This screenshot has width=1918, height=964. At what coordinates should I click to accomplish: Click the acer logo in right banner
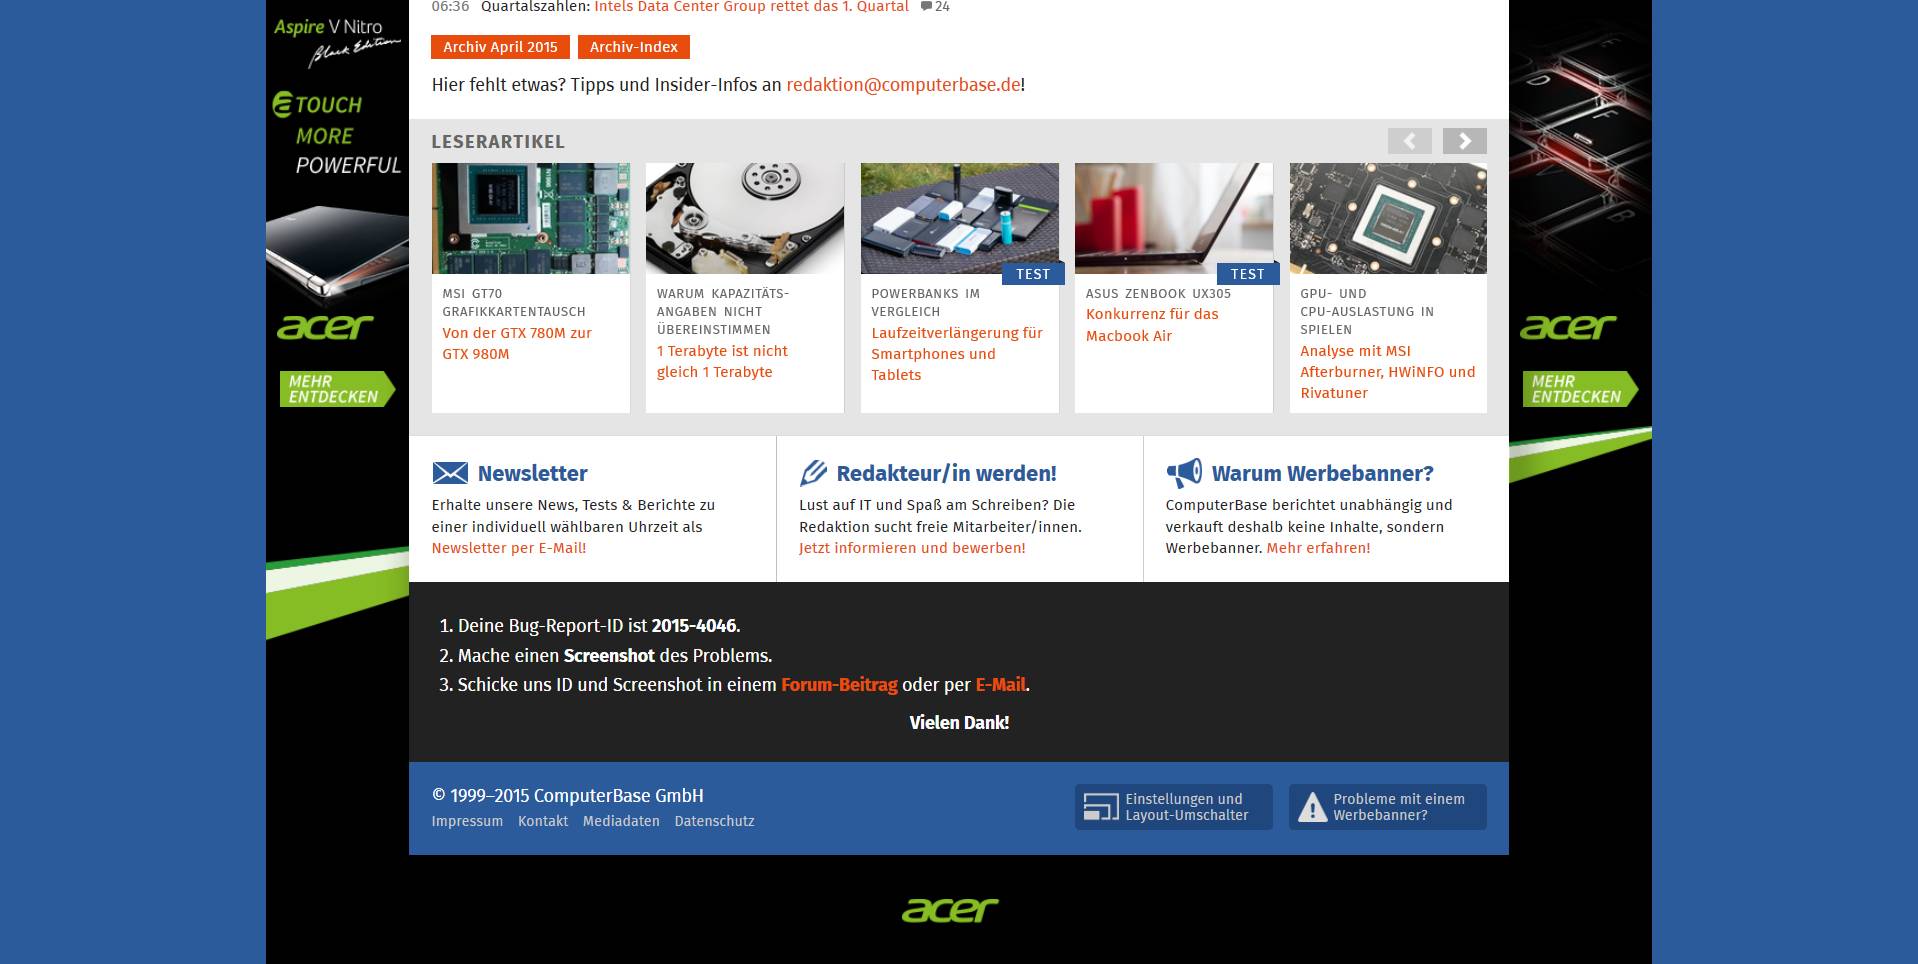tap(1568, 327)
